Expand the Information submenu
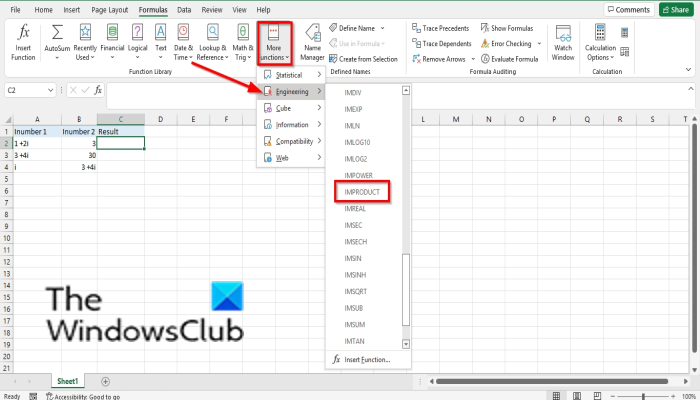This screenshot has height=400, width=700. (x=291, y=125)
